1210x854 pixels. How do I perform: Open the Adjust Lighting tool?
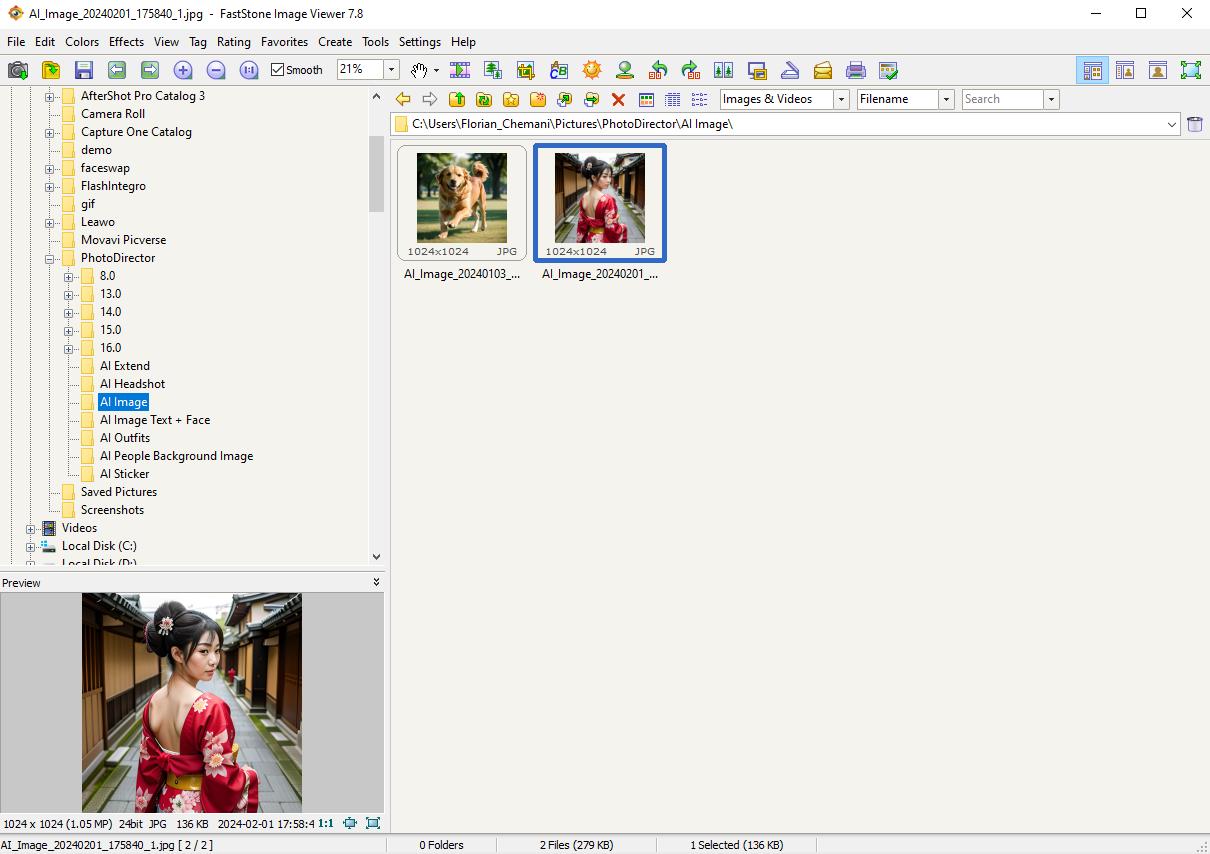click(x=591, y=70)
